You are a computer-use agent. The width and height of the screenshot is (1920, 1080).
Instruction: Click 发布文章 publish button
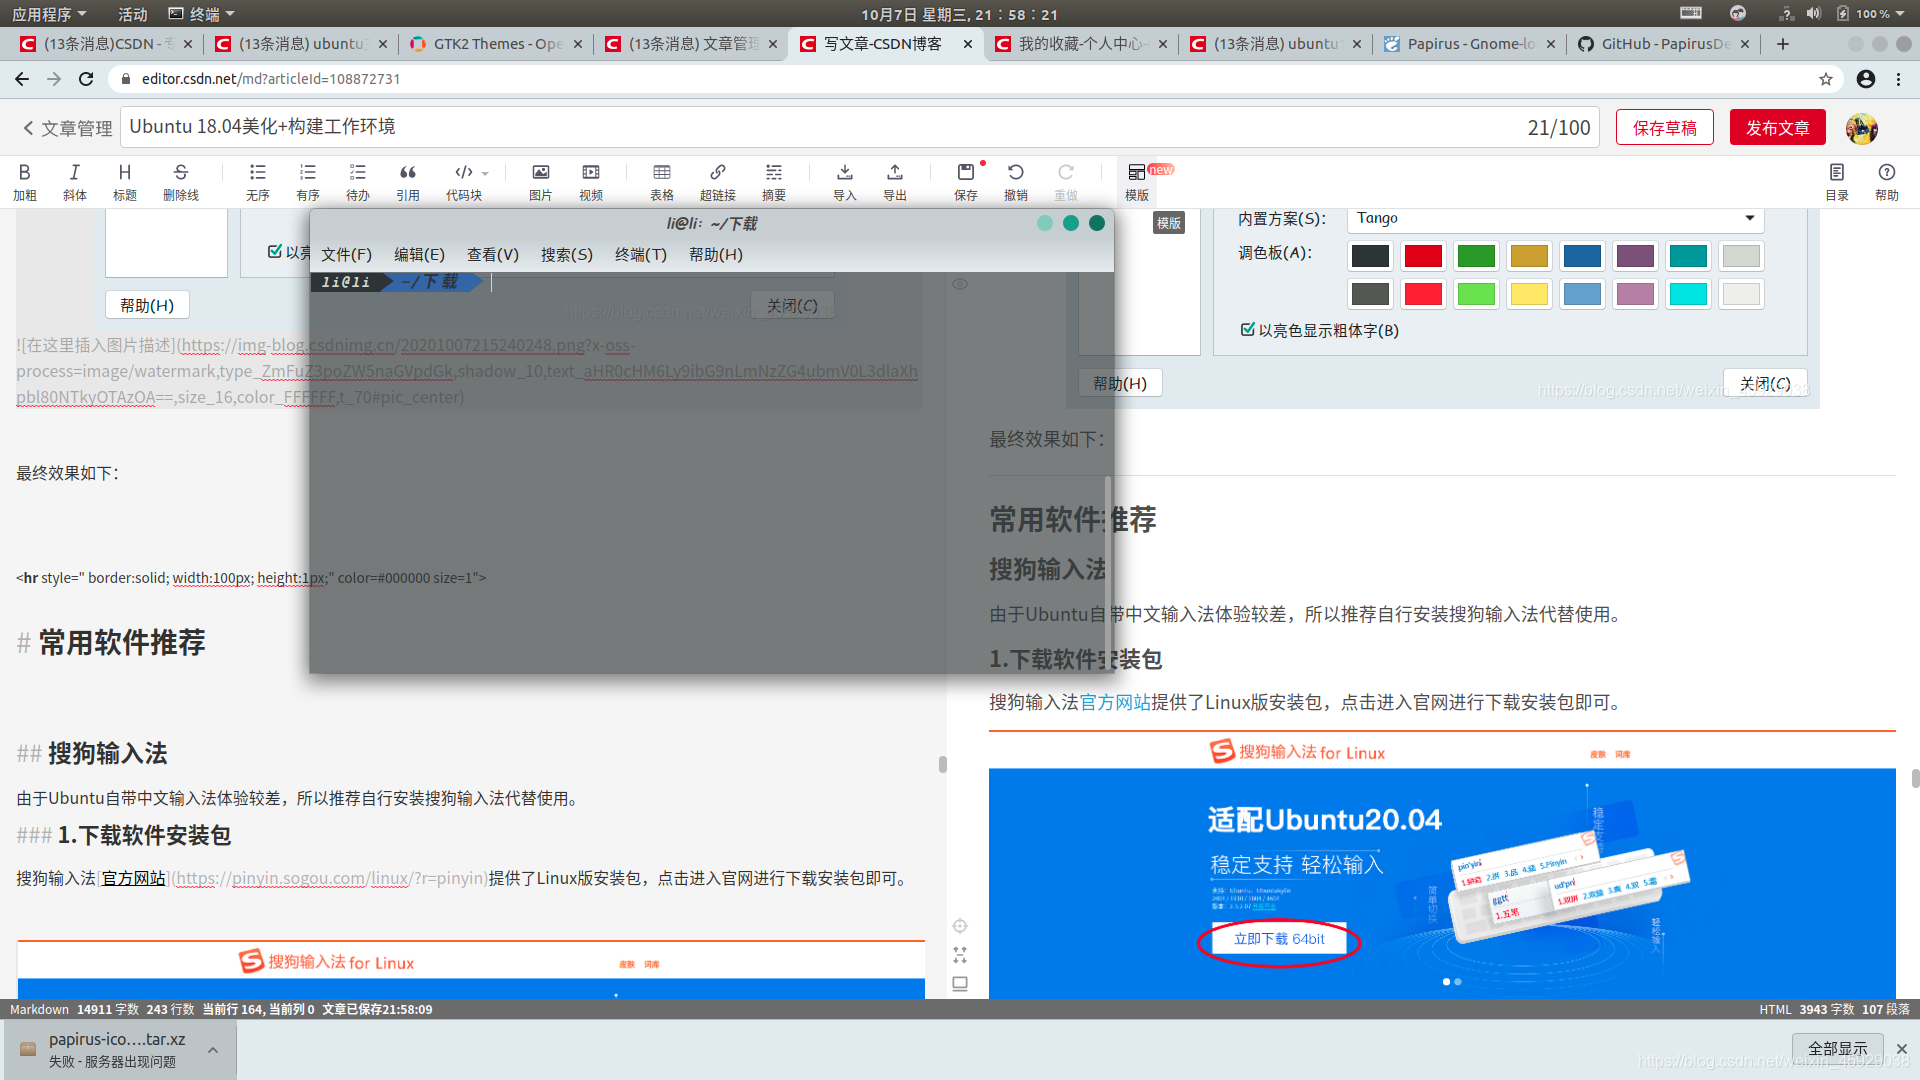click(x=1778, y=128)
